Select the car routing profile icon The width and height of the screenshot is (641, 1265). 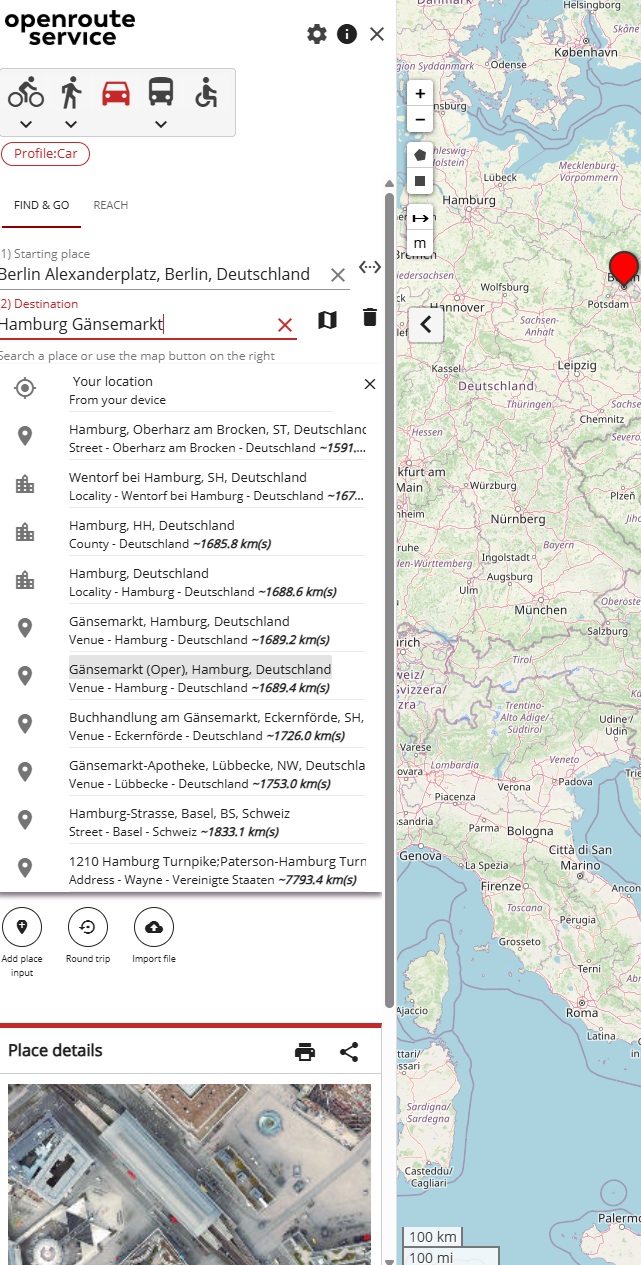click(x=116, y=93)
